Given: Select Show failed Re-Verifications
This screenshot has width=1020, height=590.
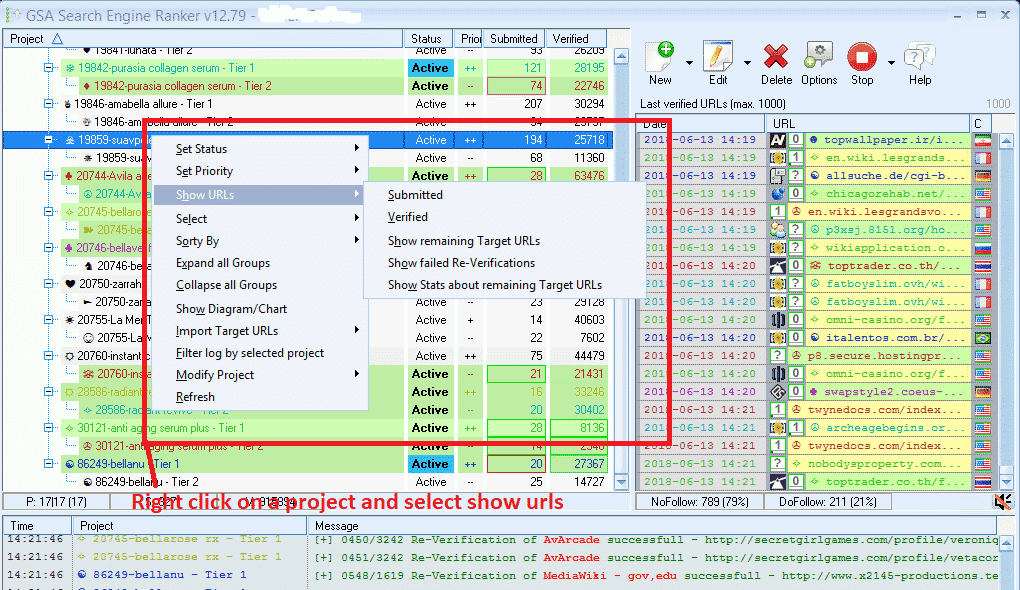Looking at the screenshot, I should (461, 263).
